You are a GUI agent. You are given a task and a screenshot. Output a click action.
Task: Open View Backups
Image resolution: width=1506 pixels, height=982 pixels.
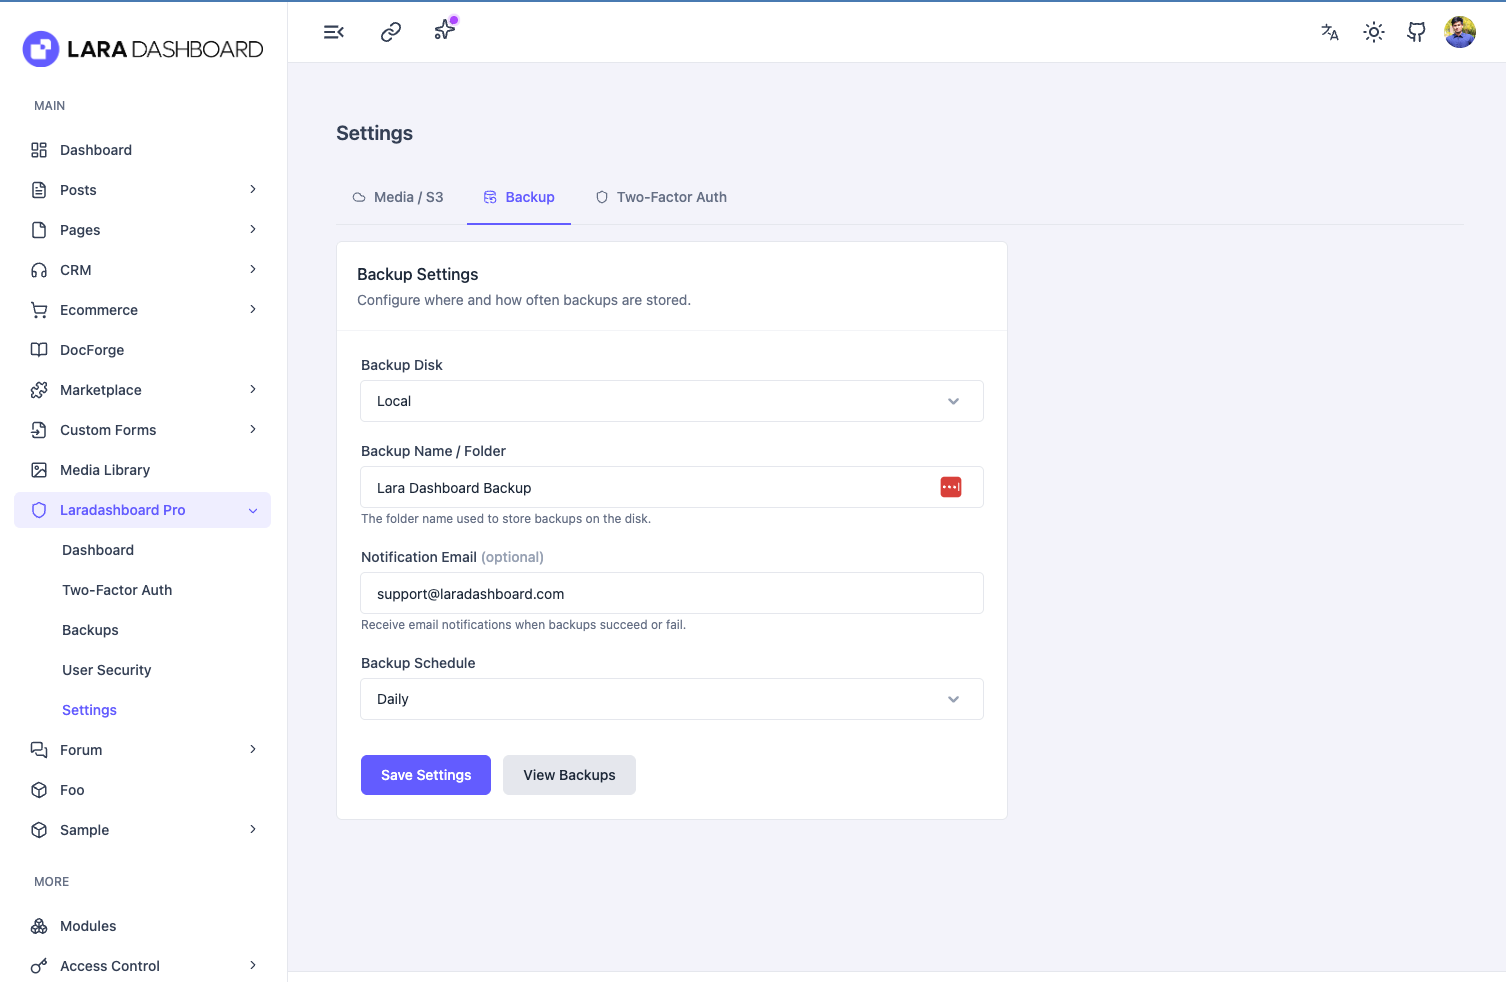click(x=569, y=775)
